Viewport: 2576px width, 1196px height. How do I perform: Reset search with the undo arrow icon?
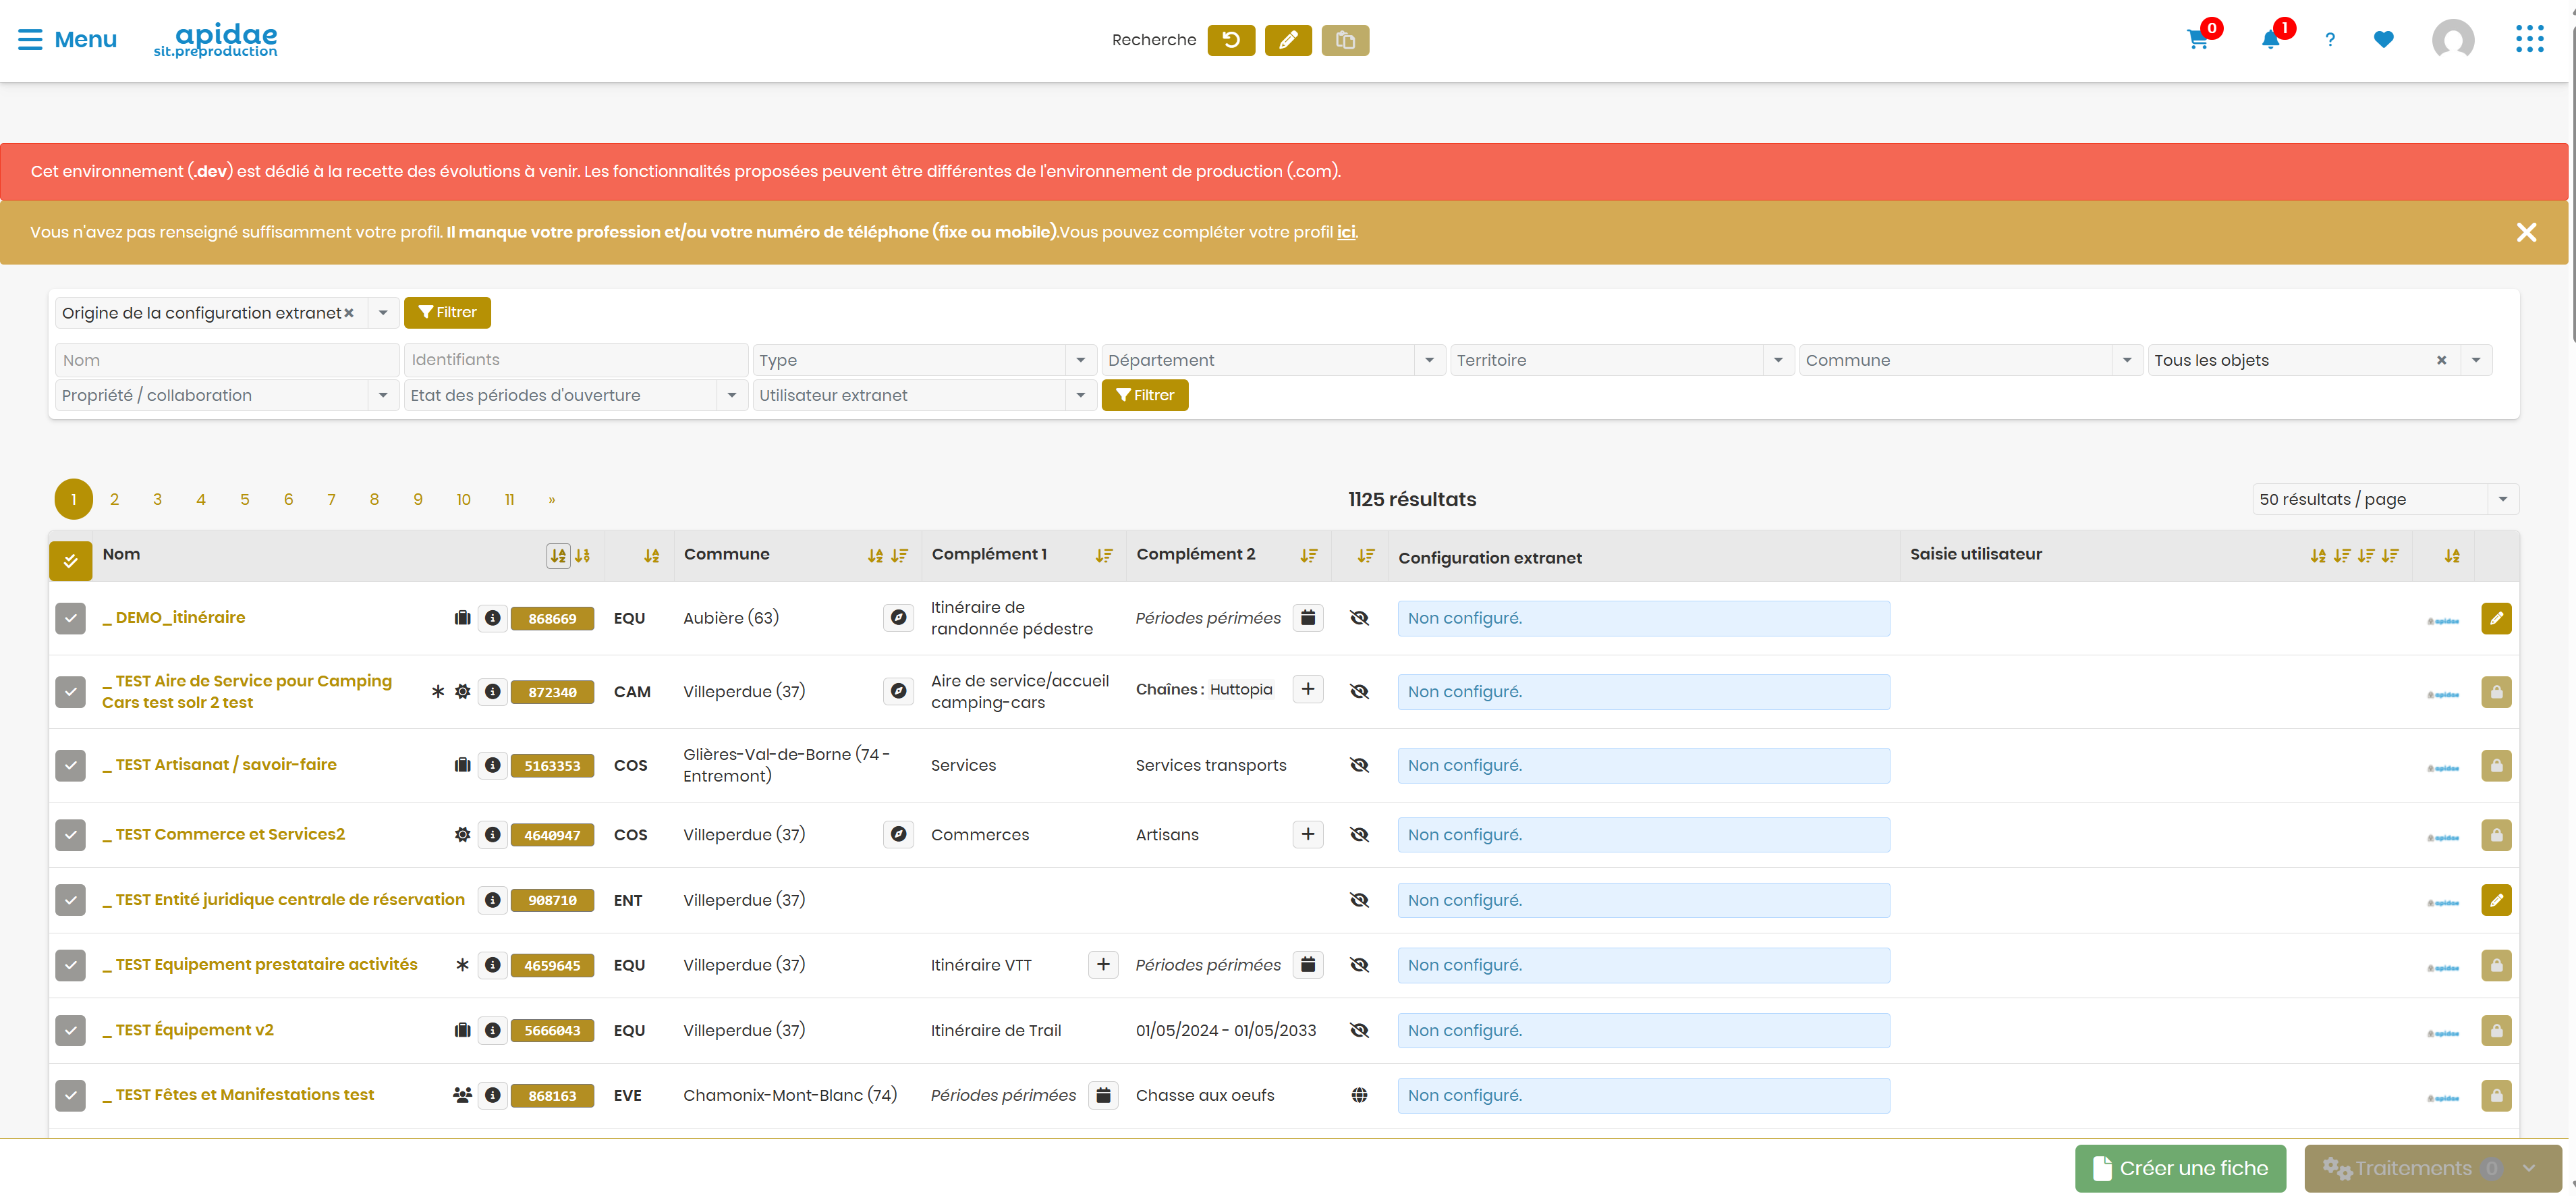(x=1231, y=40)
